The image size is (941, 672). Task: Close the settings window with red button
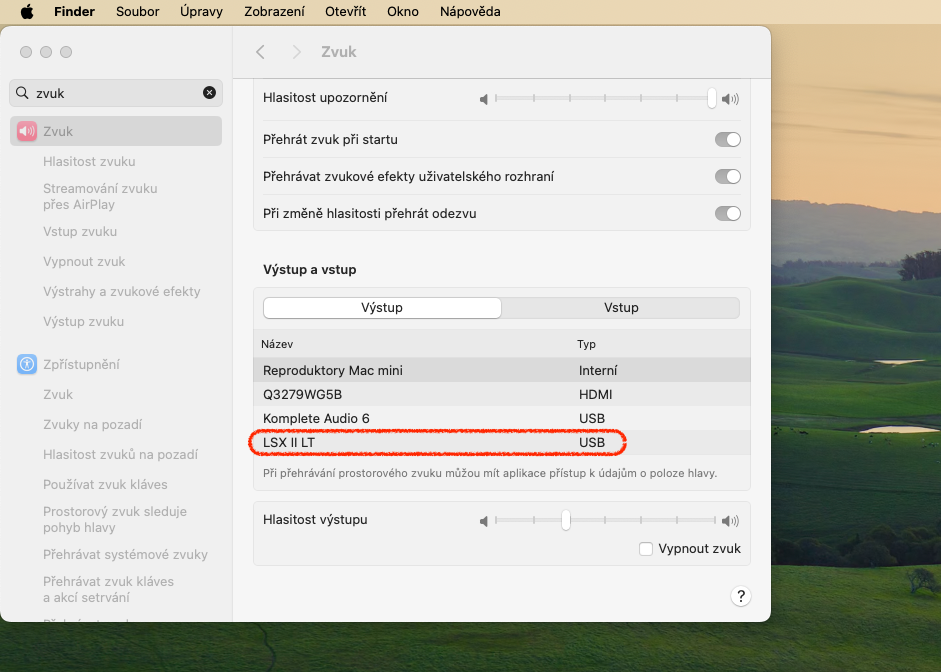[x=26, y=52]
